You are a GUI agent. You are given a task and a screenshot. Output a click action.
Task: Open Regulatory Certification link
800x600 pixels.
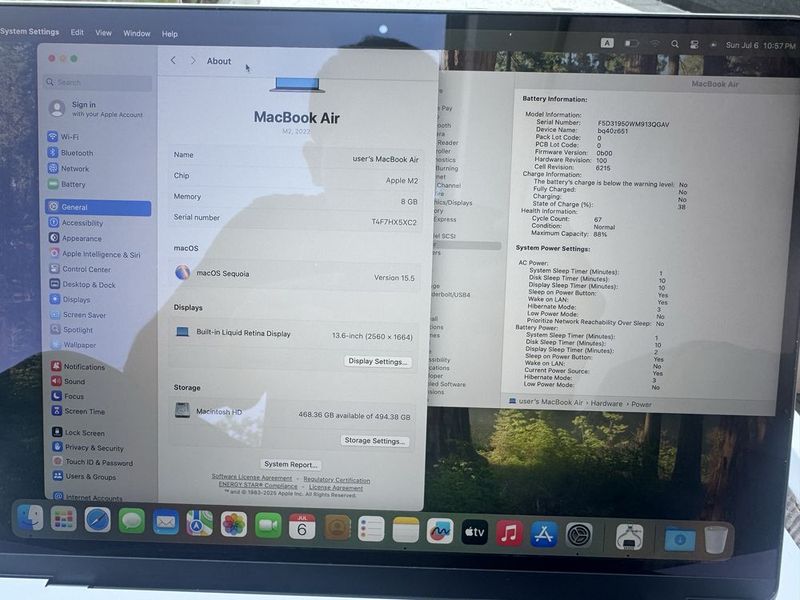[337, 480]
